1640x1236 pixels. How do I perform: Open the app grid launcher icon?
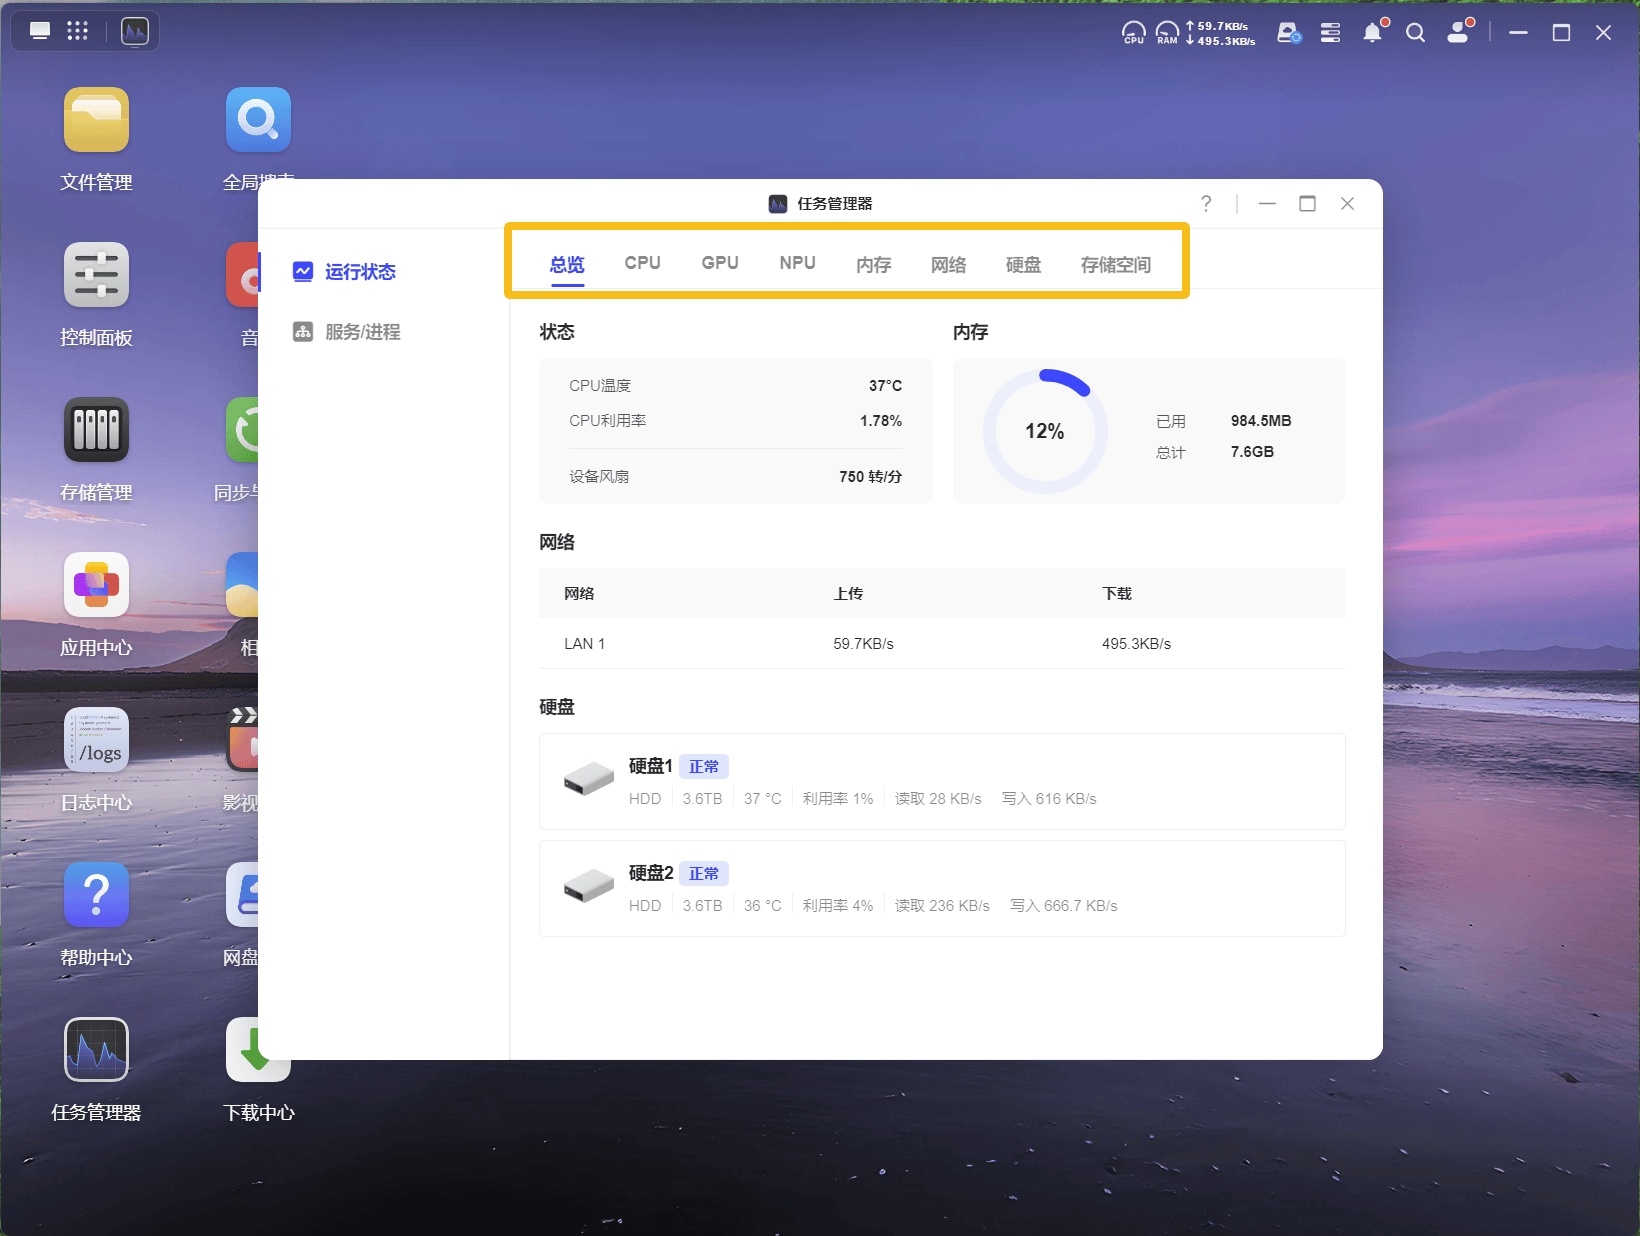tap(78, 31)
